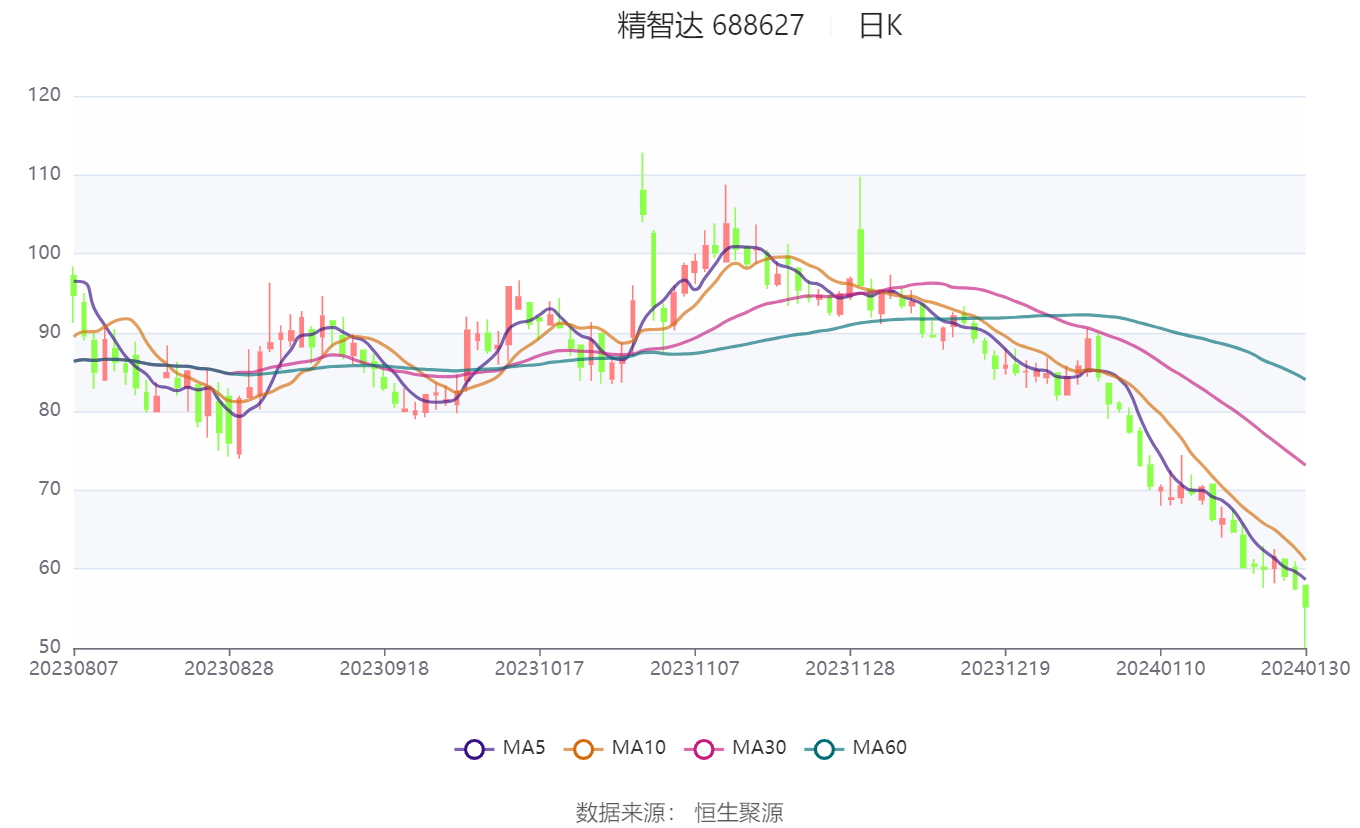Toggle the MA10 legend circle icon
Image resolution: width=1360 pixels, height=828 pixels.
tap(584, 748)
